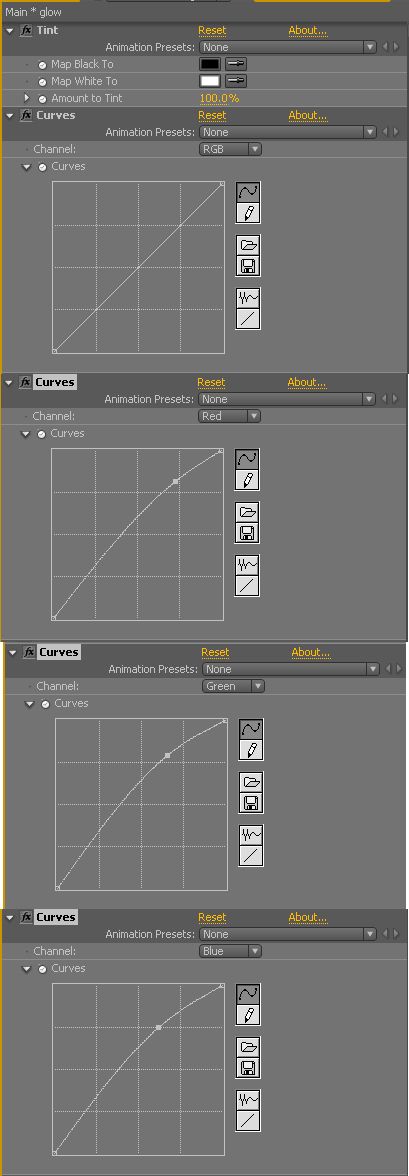Viewport: 409px width, 1176px height.
Task: Open the Channel dropdown showing Red
Action: point(230,416)
